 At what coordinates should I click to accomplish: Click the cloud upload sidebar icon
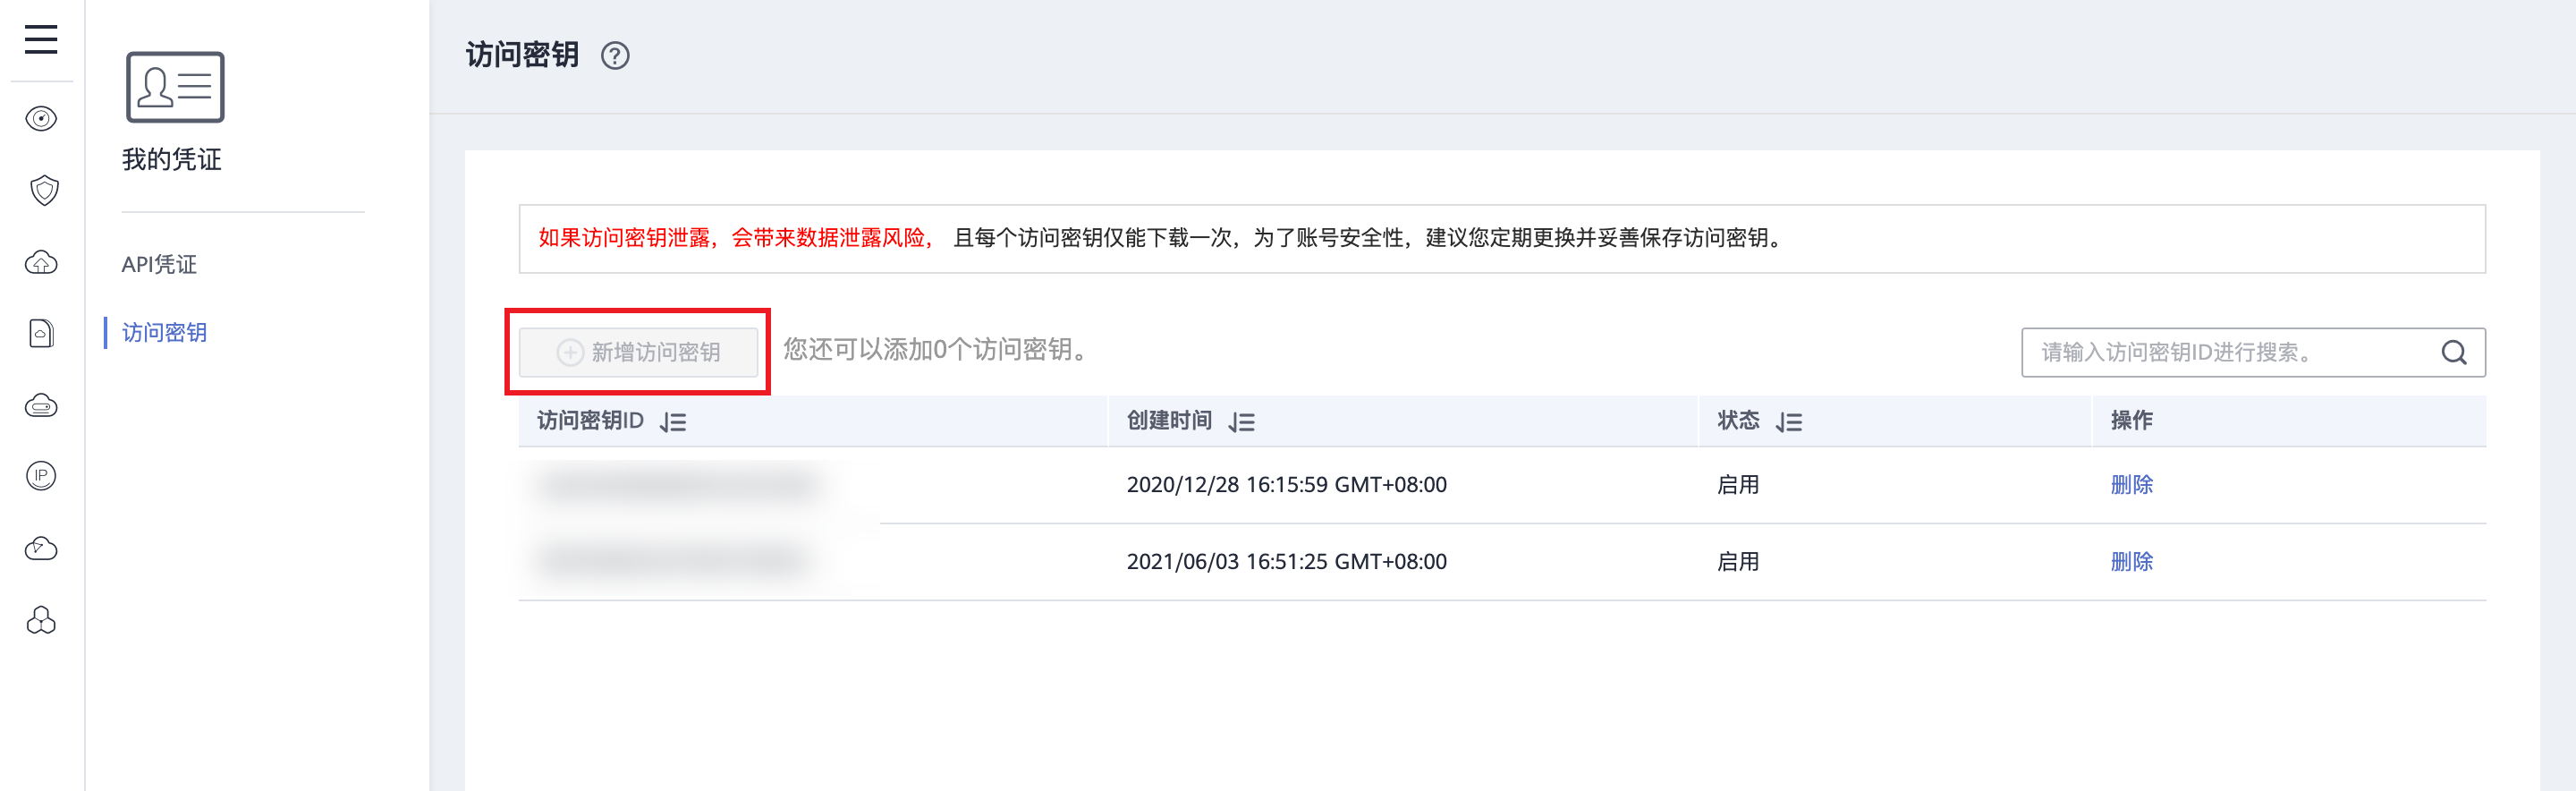click(x=41, y=262)
